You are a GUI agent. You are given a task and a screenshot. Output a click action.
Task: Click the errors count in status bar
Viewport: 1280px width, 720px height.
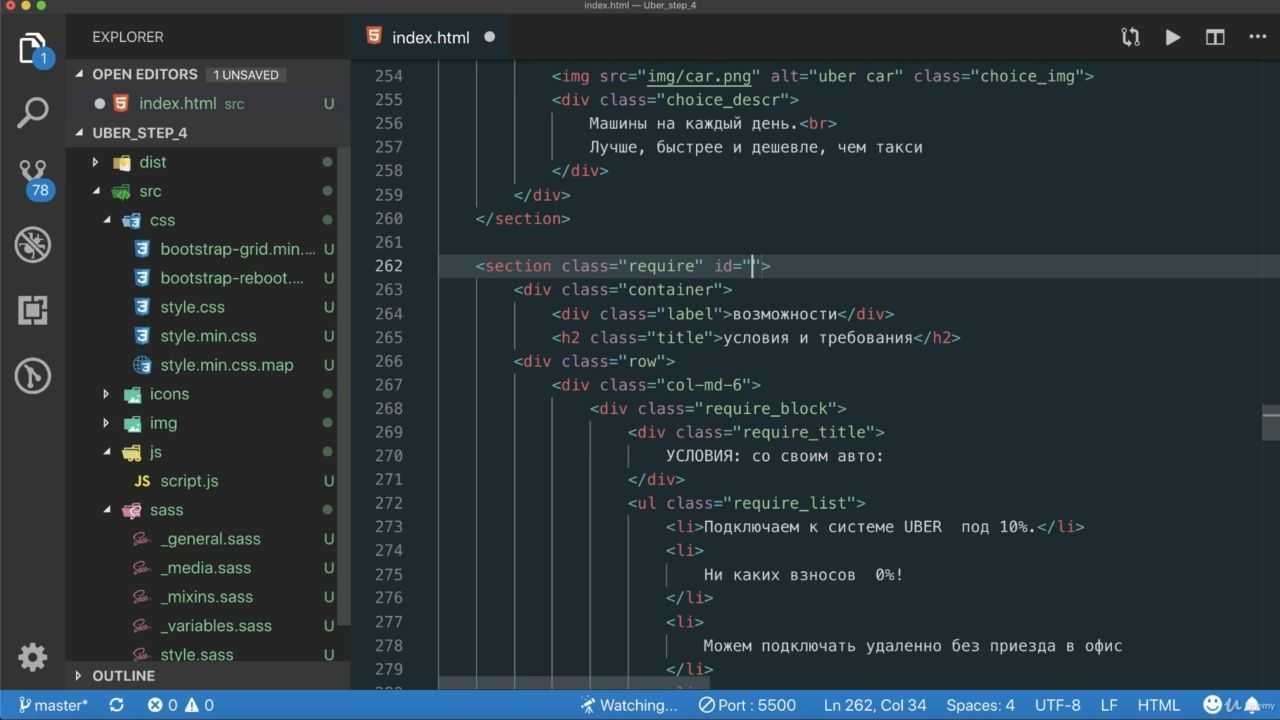(162, 705)
